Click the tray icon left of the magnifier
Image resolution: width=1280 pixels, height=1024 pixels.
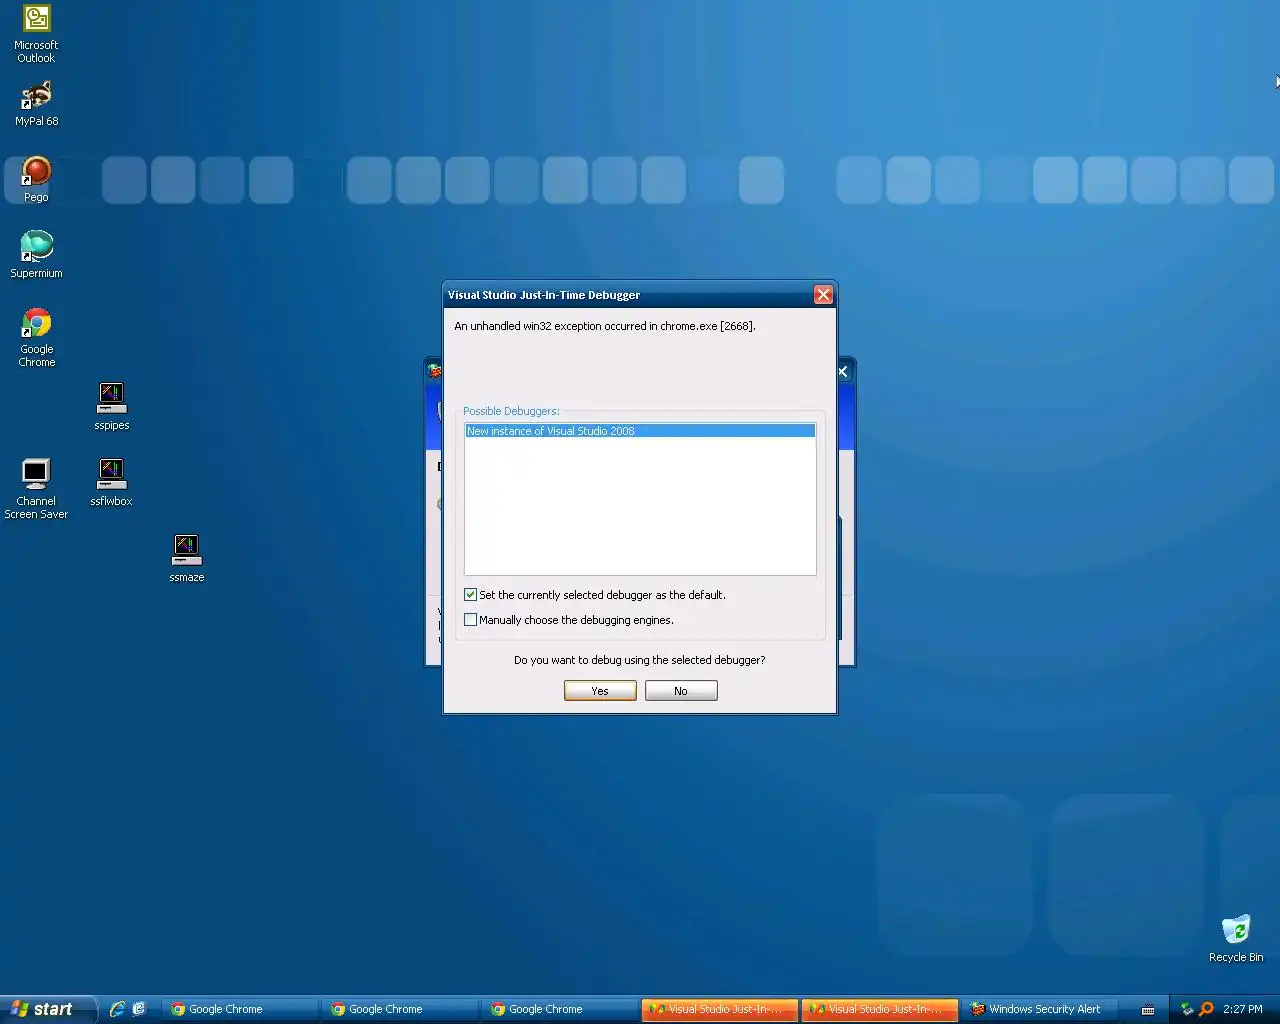click(1187, 1009)
